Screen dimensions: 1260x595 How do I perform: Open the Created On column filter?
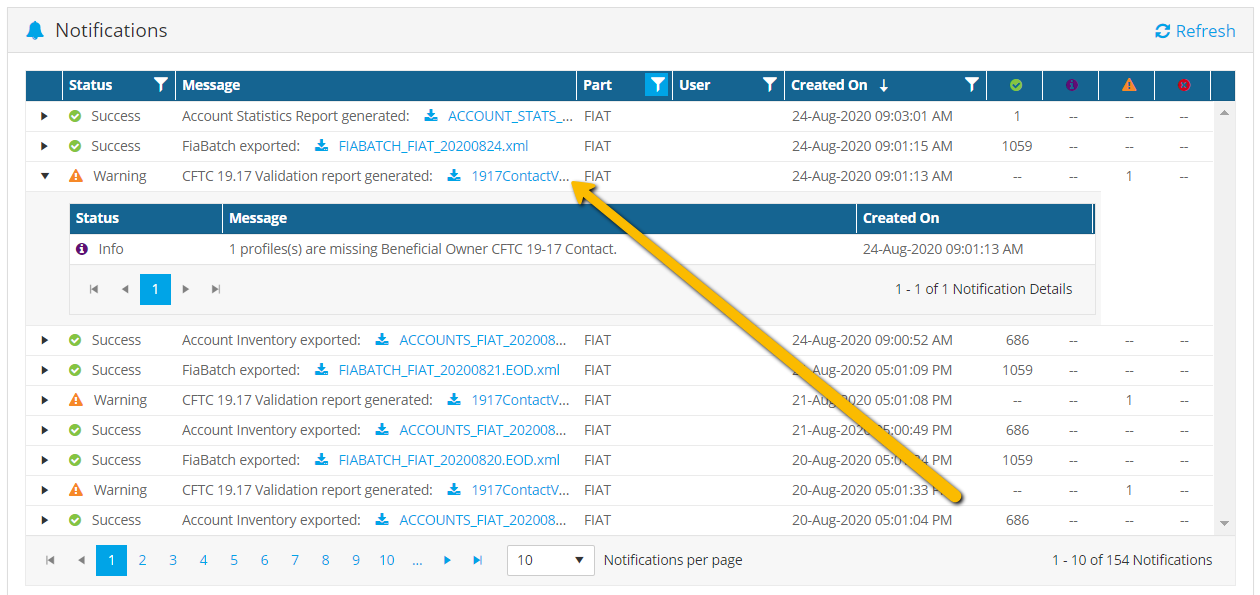(972, 85)
